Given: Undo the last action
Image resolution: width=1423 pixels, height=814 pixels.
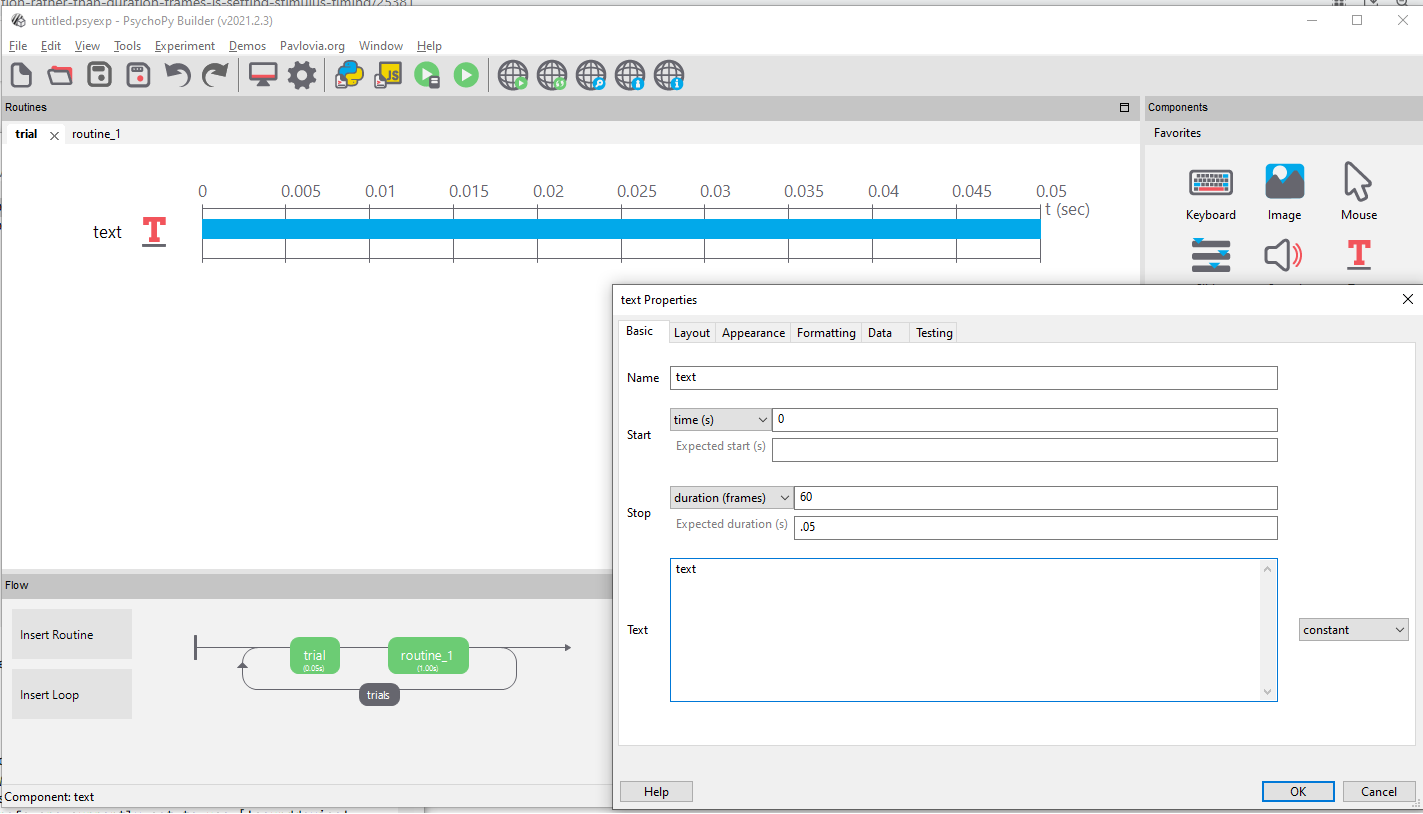Looking at the screenshot, I should point(177,75).
